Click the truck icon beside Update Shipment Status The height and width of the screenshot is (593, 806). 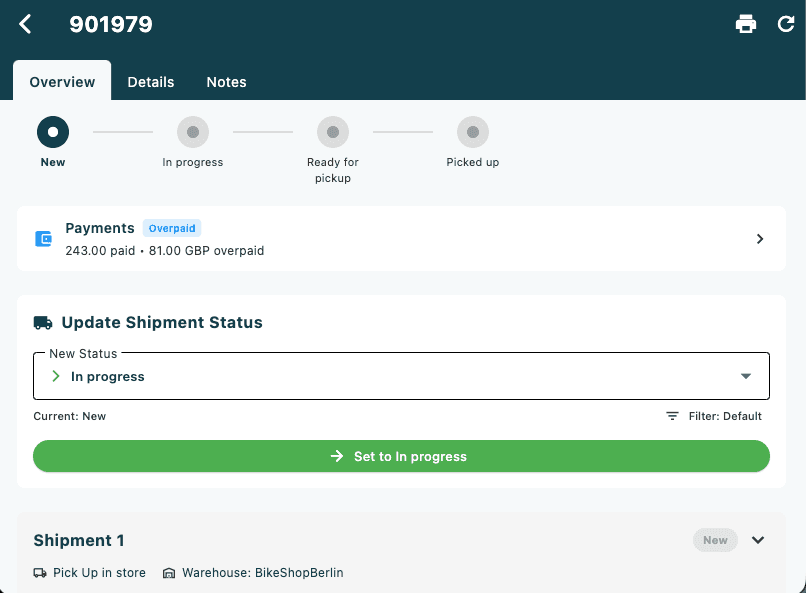[43, 323]
